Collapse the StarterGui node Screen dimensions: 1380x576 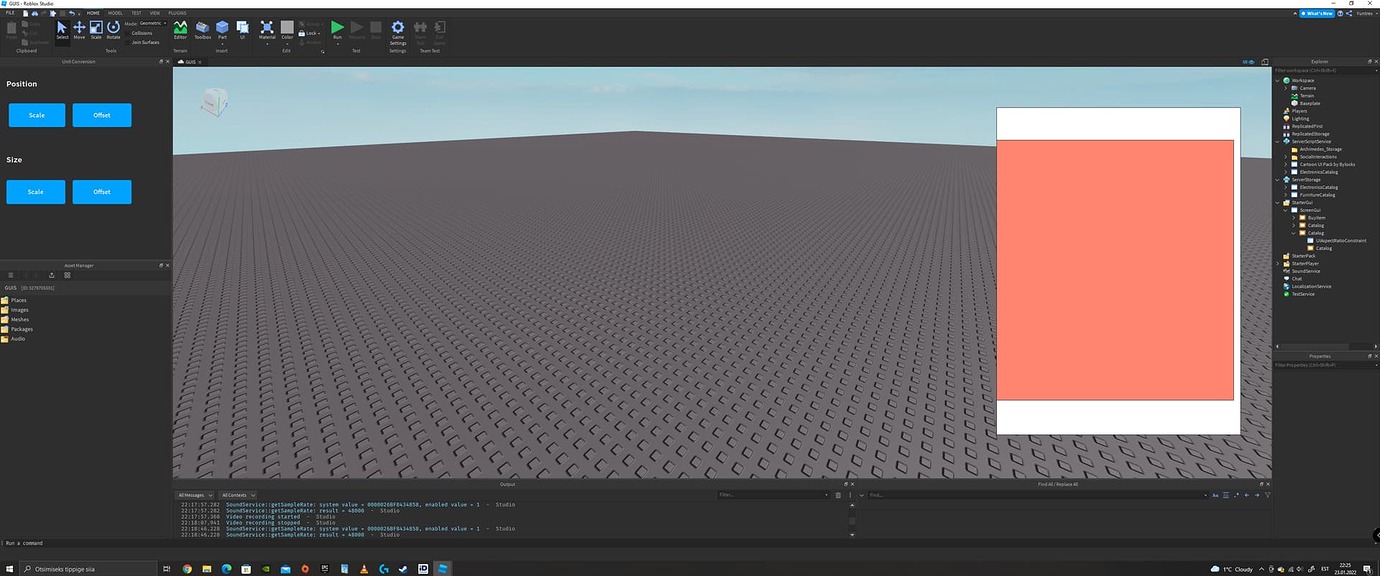(1278, 202)
